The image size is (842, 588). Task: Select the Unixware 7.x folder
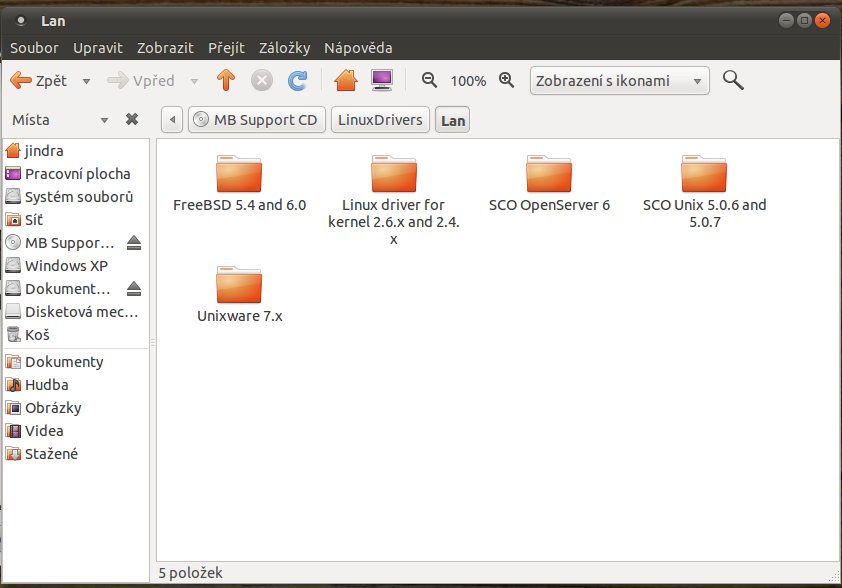point(239,295)
